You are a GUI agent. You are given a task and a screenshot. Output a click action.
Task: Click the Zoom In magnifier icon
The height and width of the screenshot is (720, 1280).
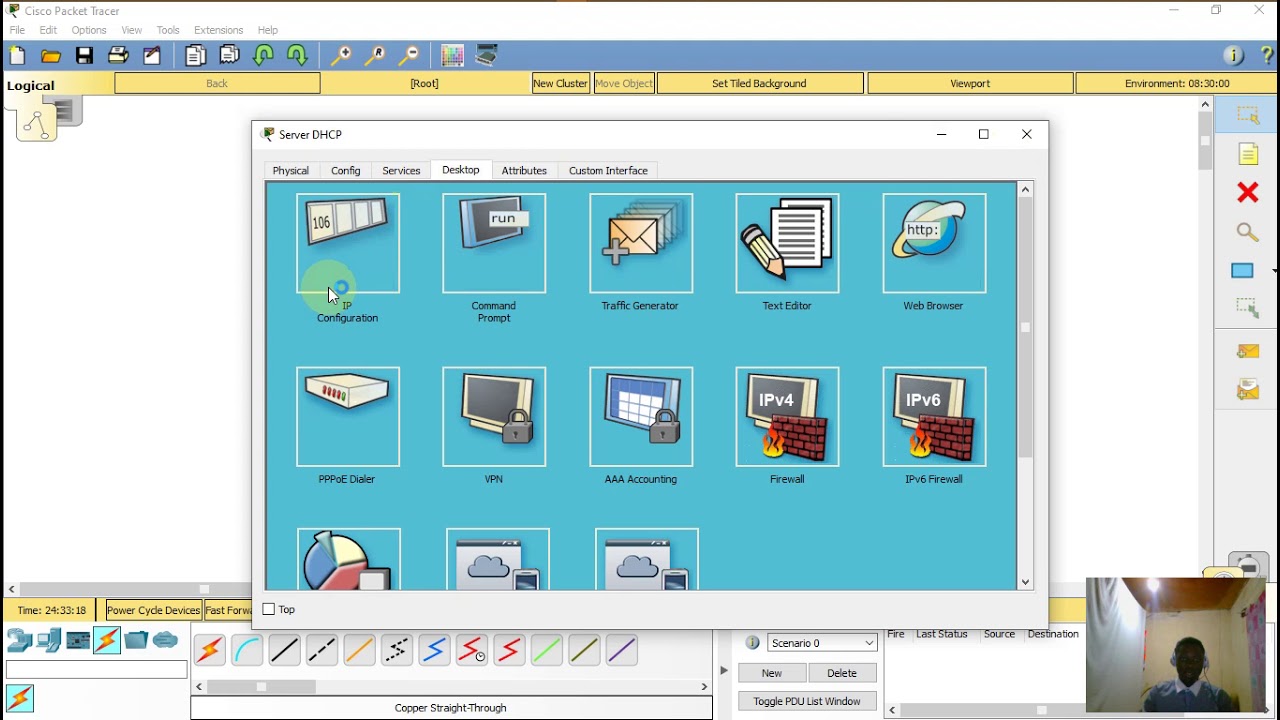point(341,56)
